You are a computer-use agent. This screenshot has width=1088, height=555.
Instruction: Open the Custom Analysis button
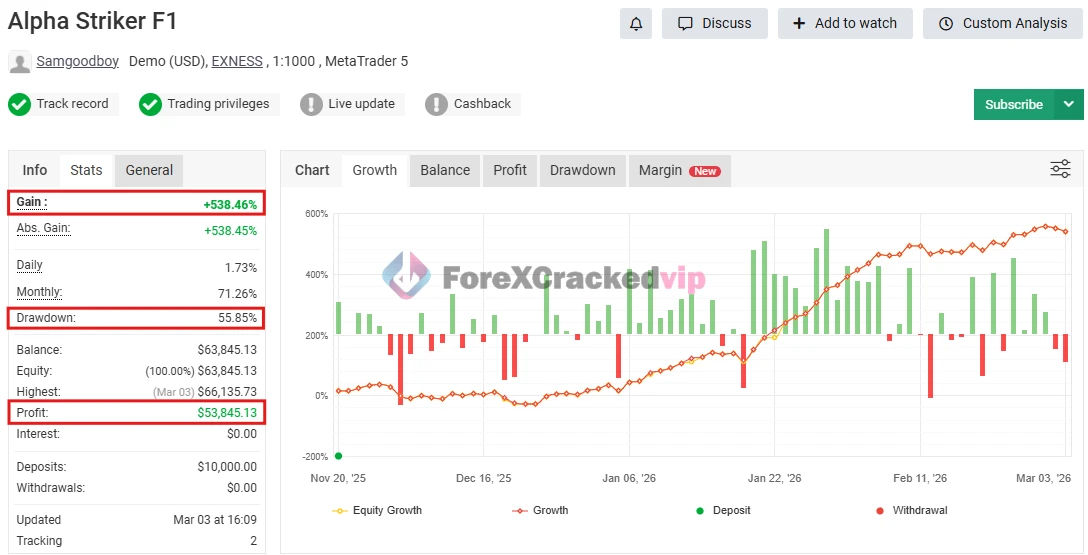point(1003,23)
